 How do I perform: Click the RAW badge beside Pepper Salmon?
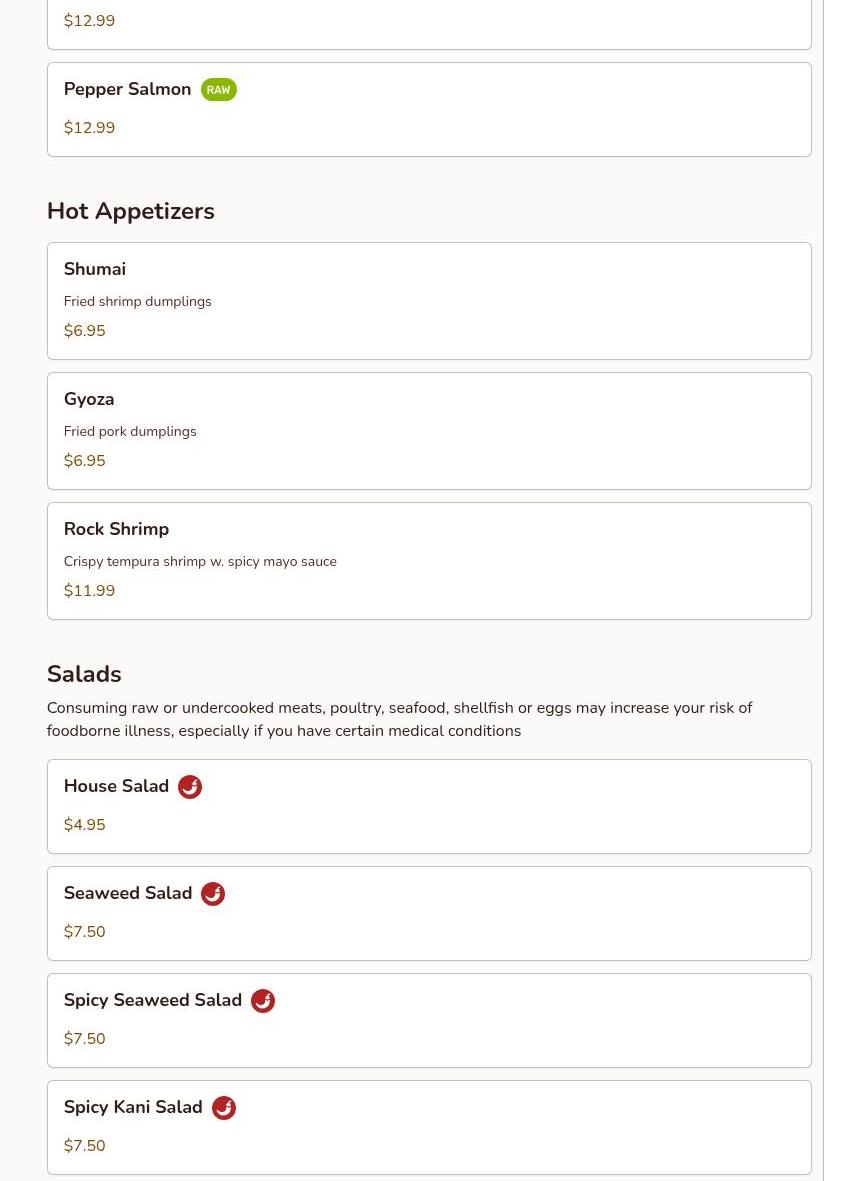tap(218, 90)
